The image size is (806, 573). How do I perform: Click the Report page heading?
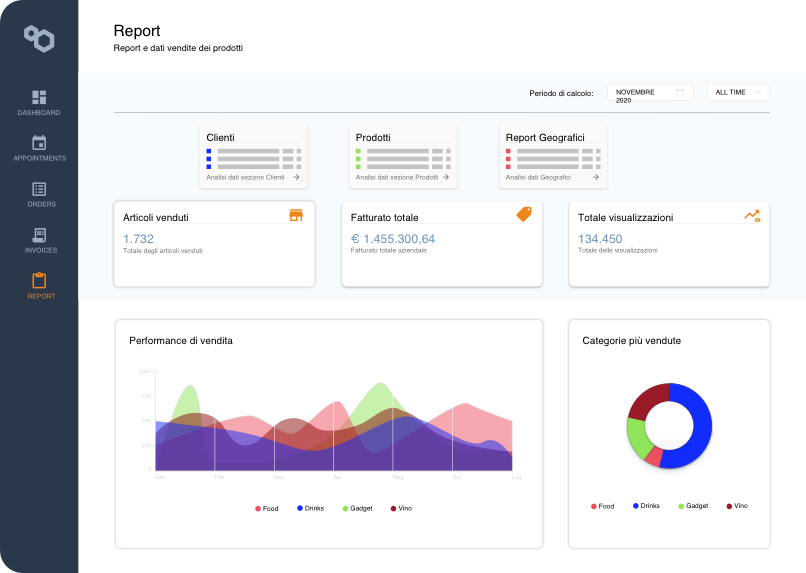pyautogui.click(x=137, y=31)
